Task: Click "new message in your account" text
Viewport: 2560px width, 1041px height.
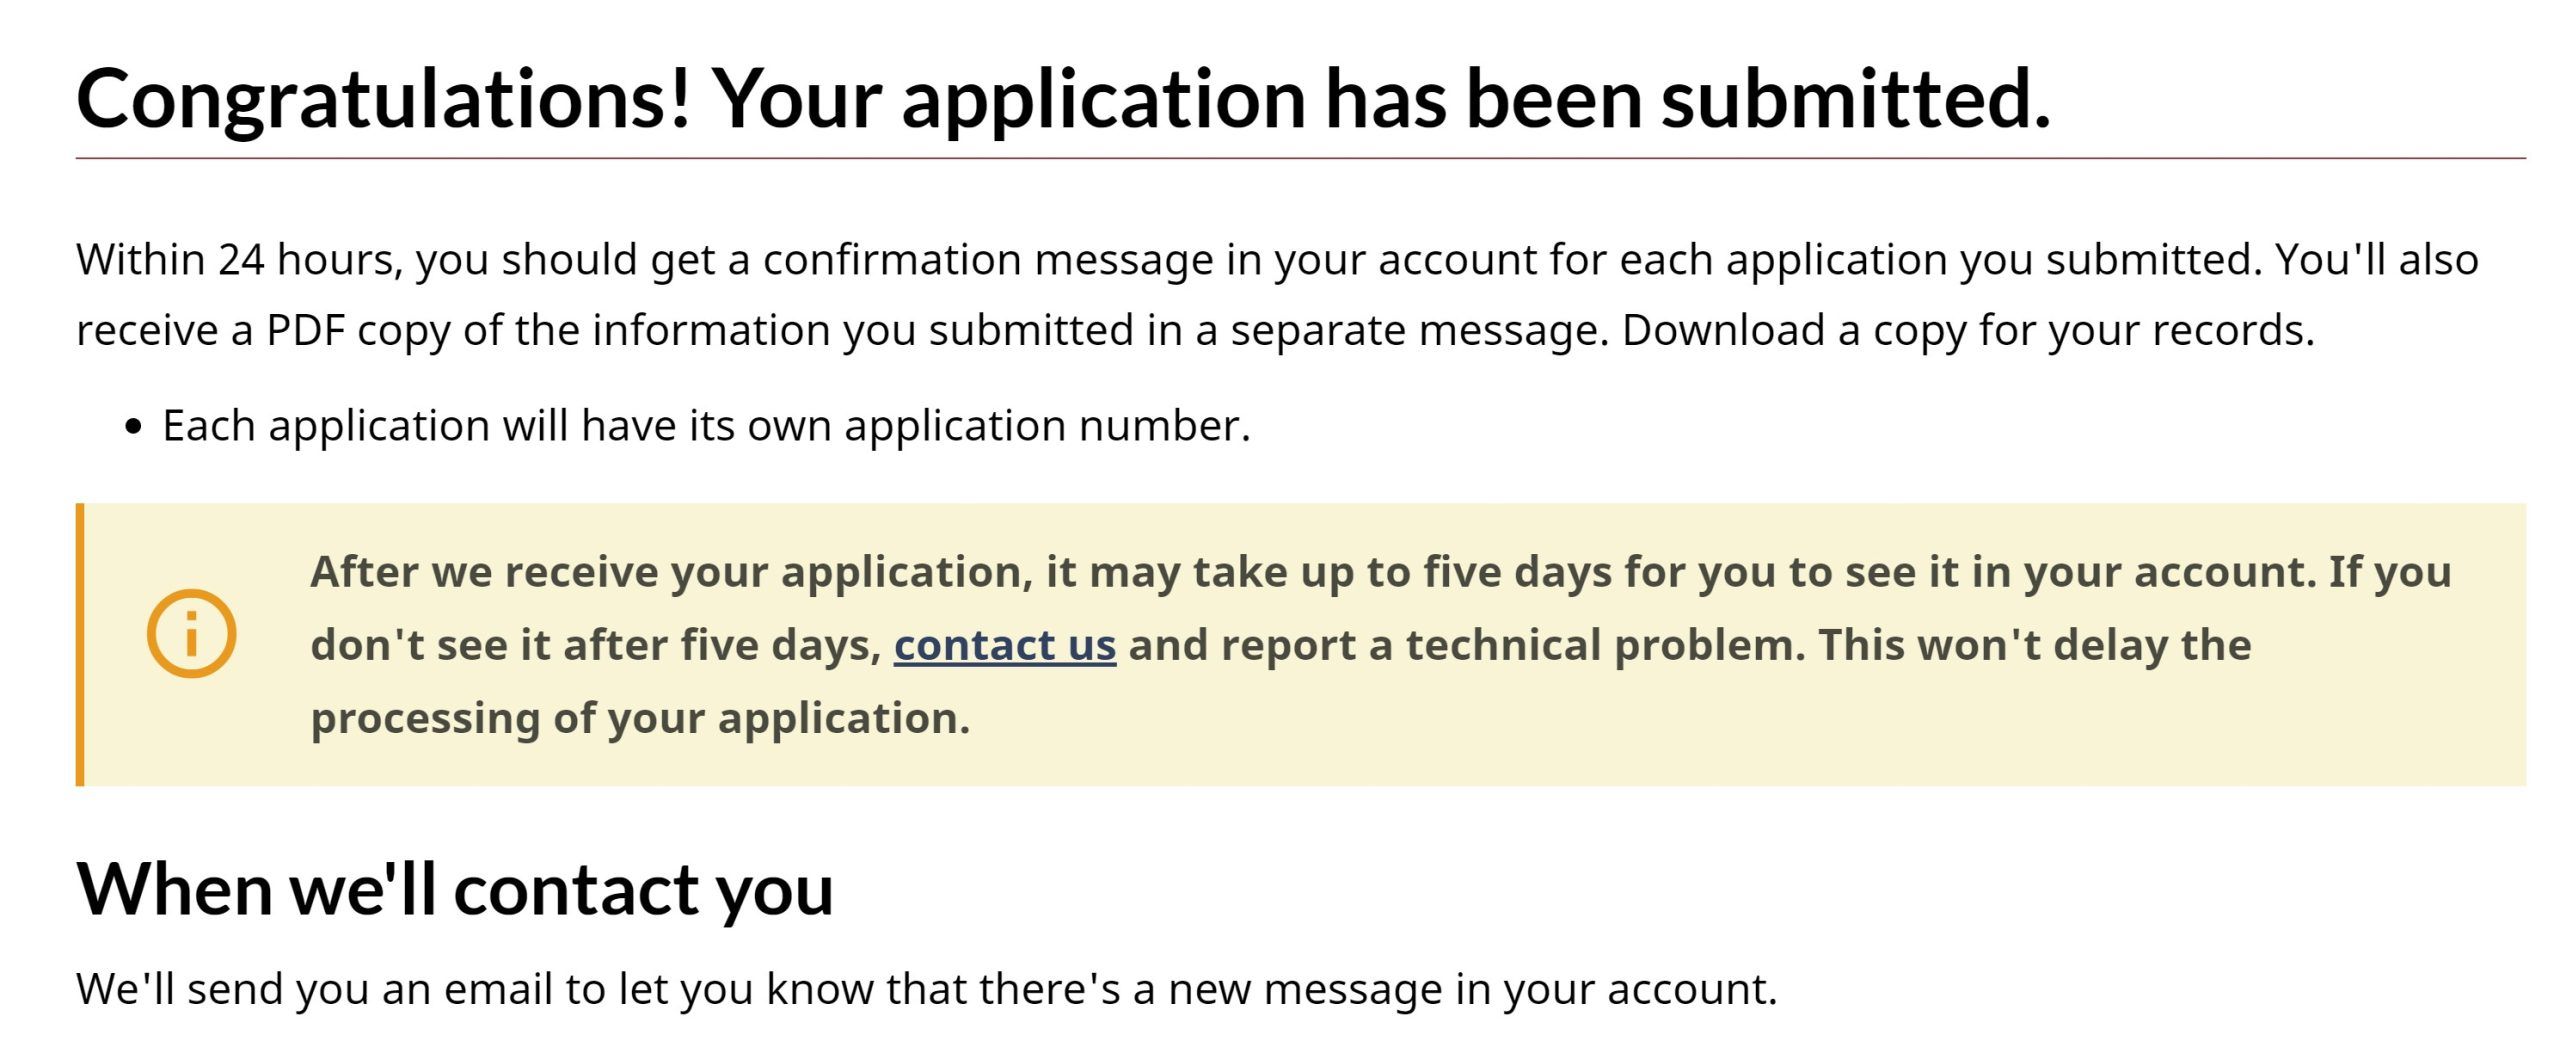Action: coord(1472,989)
